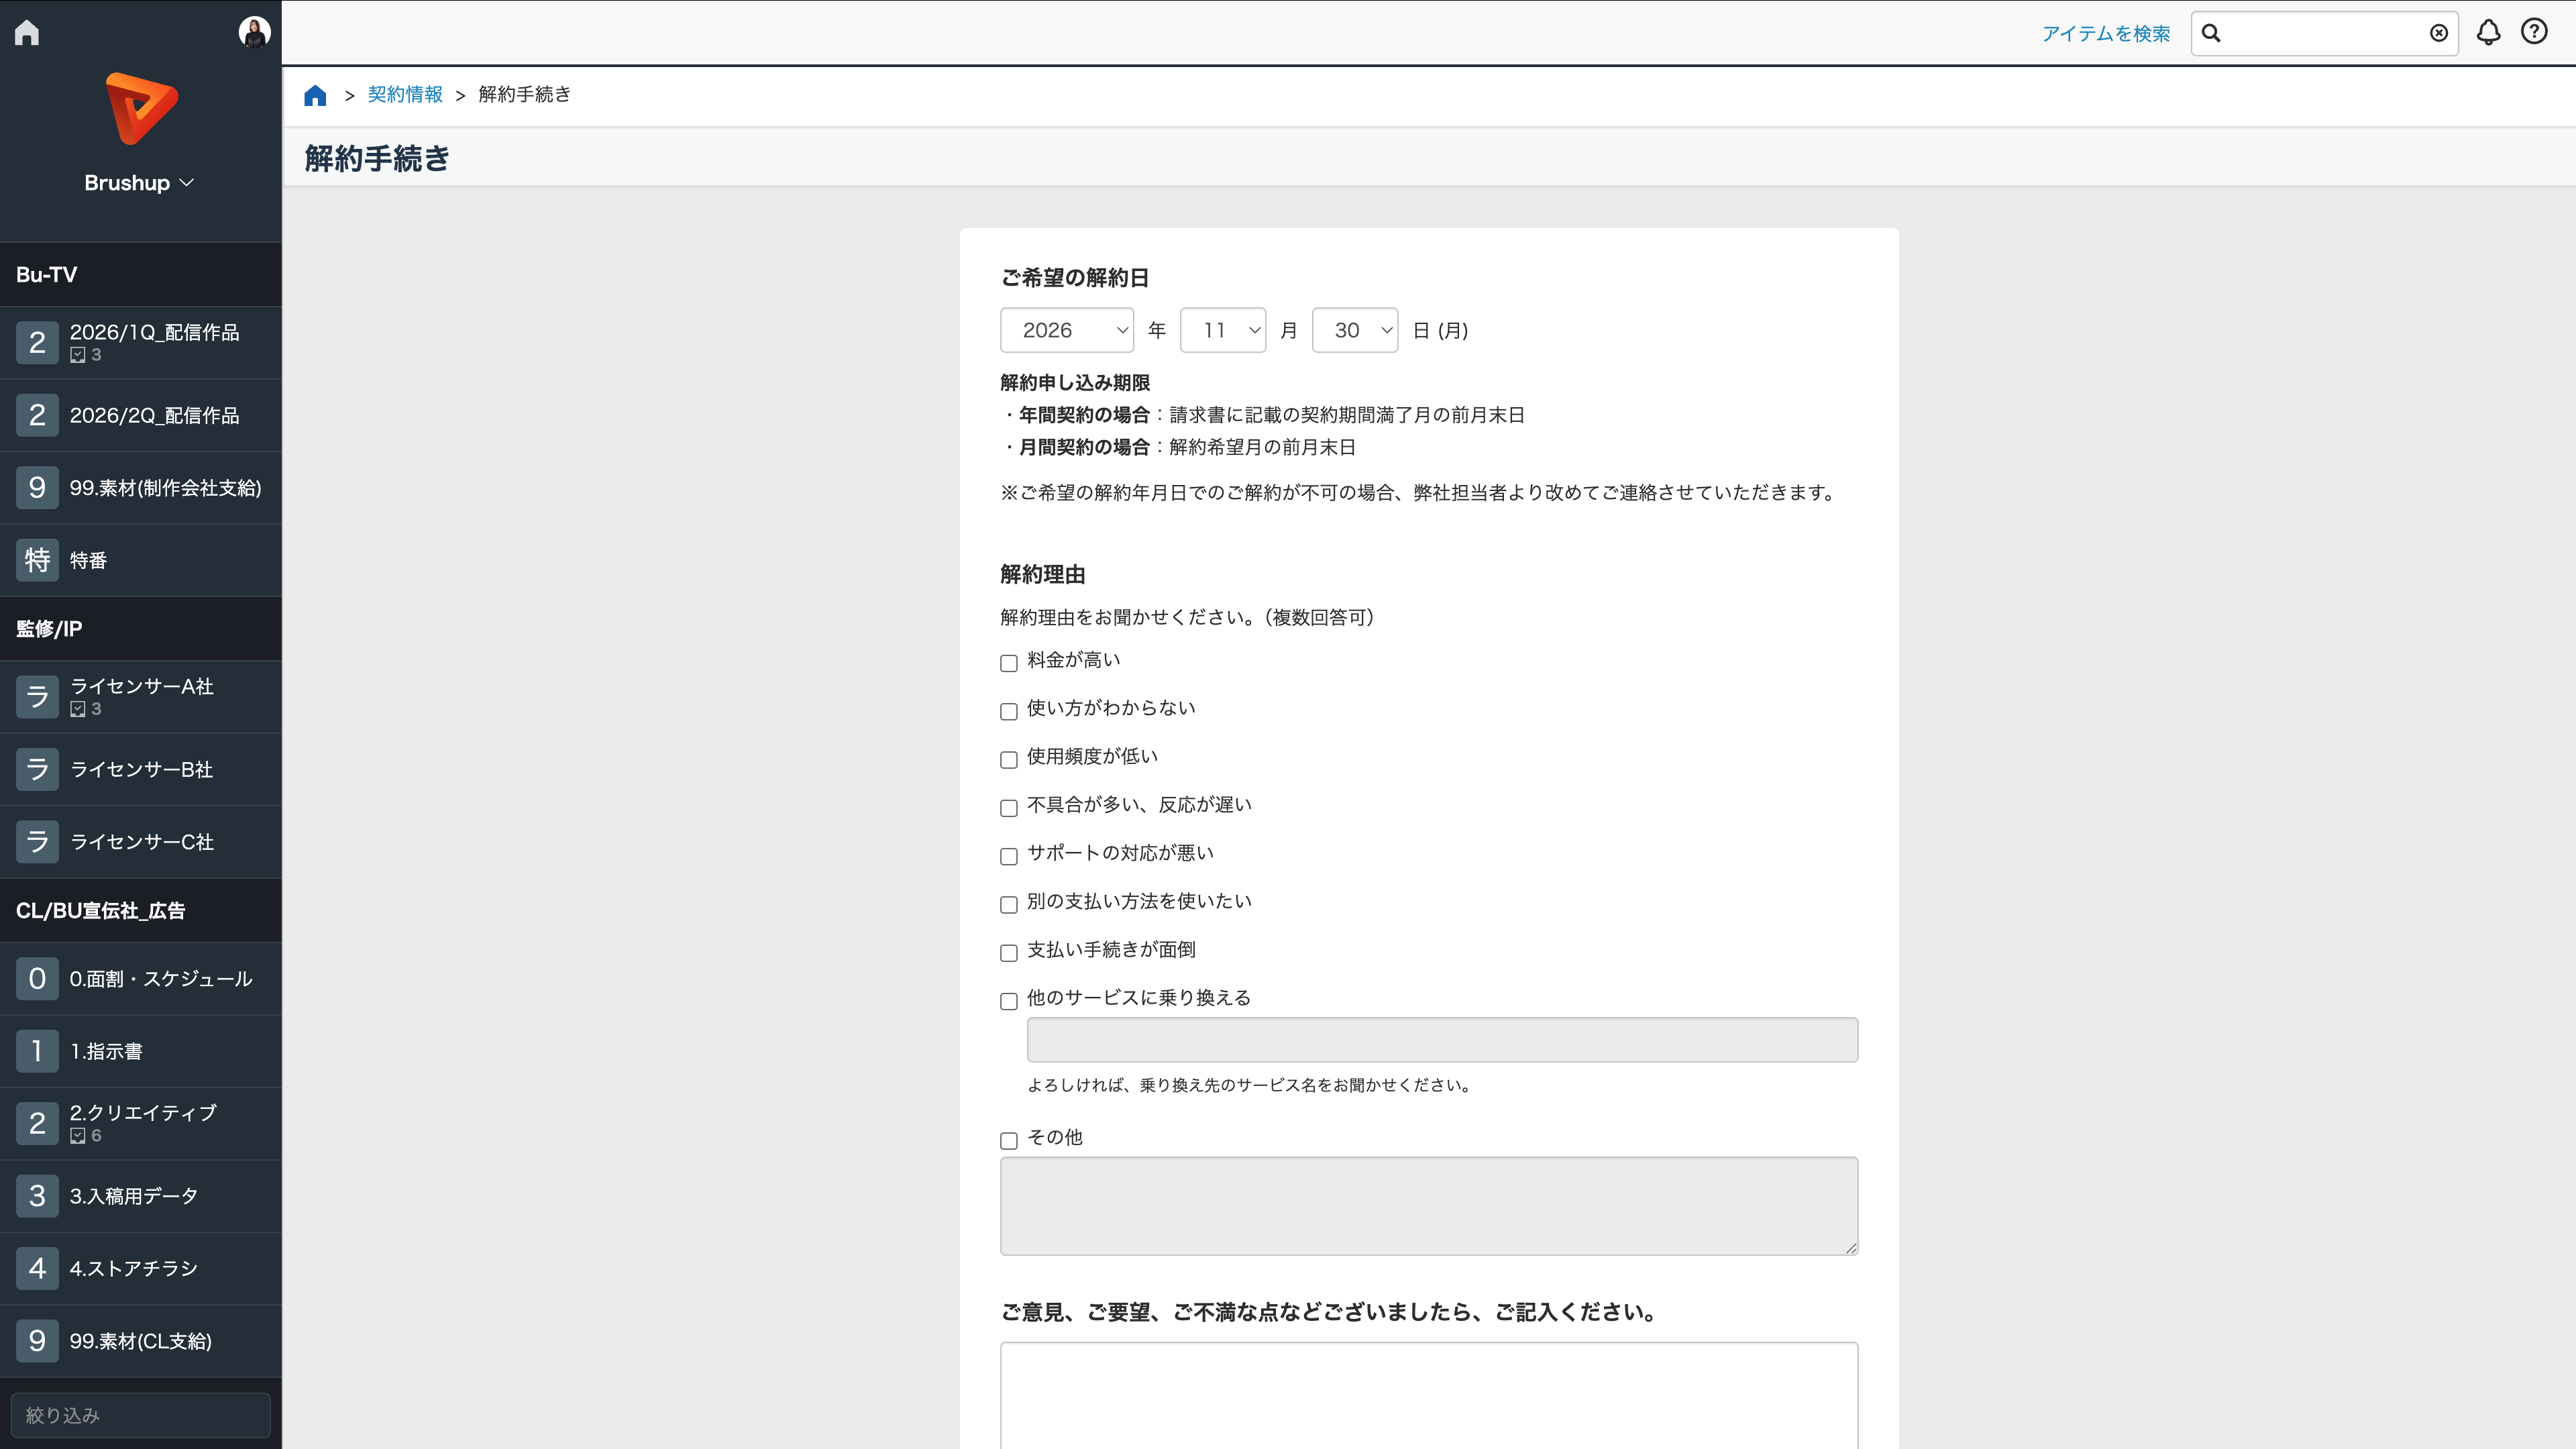Open 3.入稿用データ project
Screen dimensions: 2576x1449
141,1196
